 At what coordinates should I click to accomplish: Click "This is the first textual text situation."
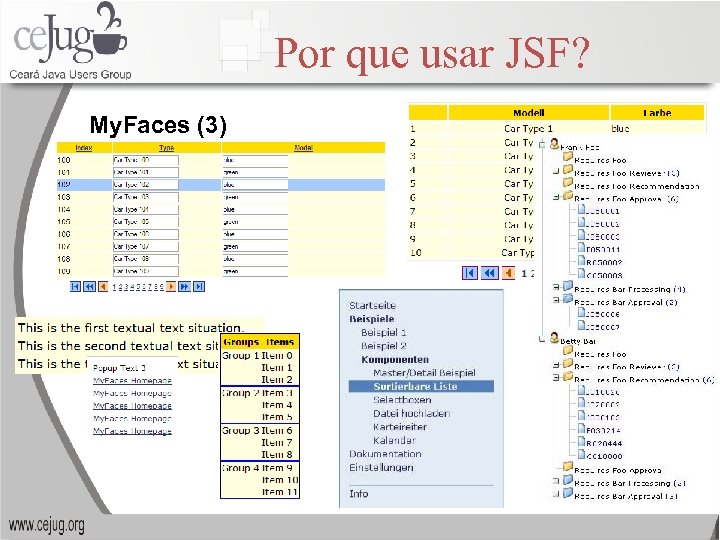click(x=131, y=328)
